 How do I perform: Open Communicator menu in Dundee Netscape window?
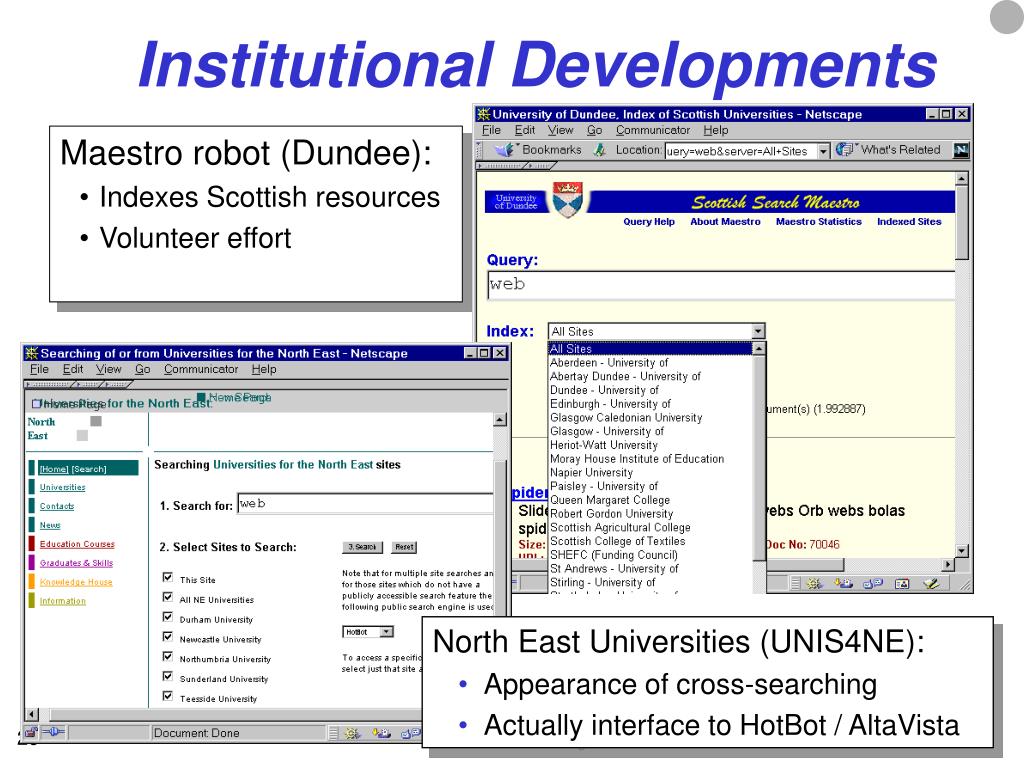pyautogui.click(x=653, y=130)
